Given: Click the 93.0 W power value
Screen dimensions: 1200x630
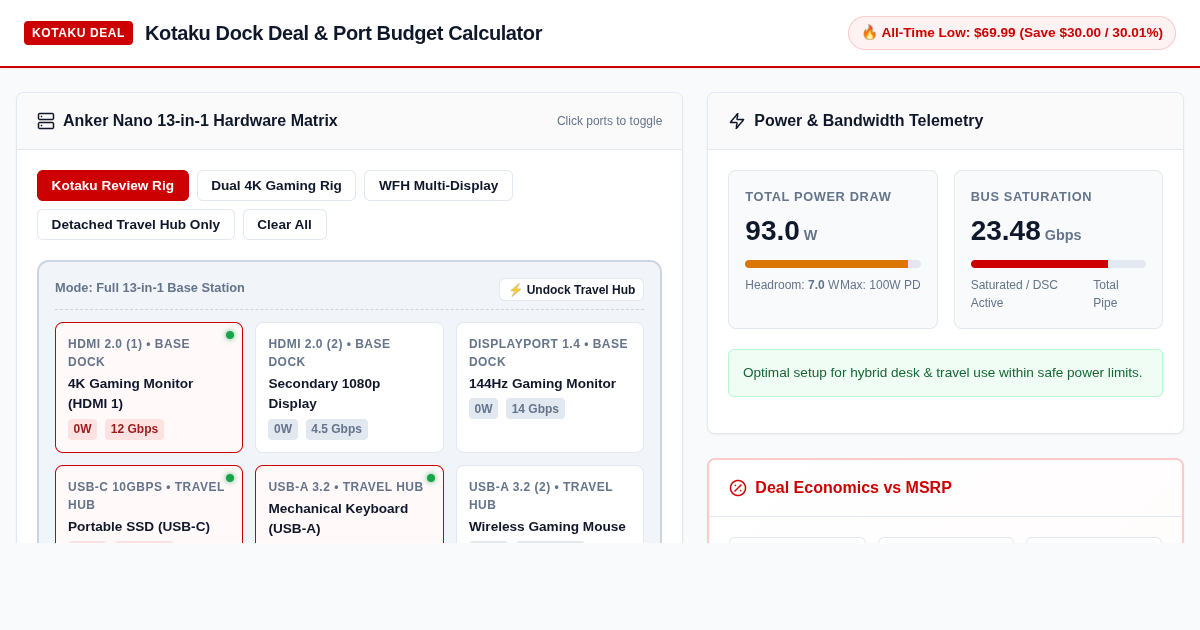Looking at the screenshot, I should click(x=781, y=231).
